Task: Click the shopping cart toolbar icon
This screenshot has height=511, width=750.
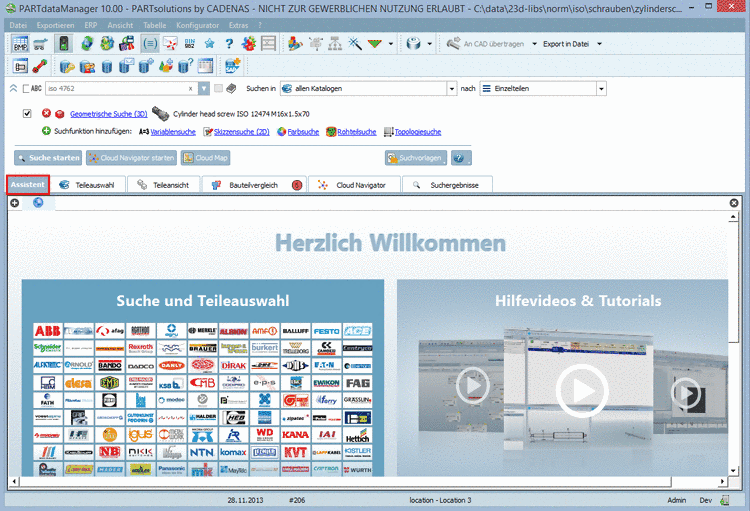Action: click(41, 44)
